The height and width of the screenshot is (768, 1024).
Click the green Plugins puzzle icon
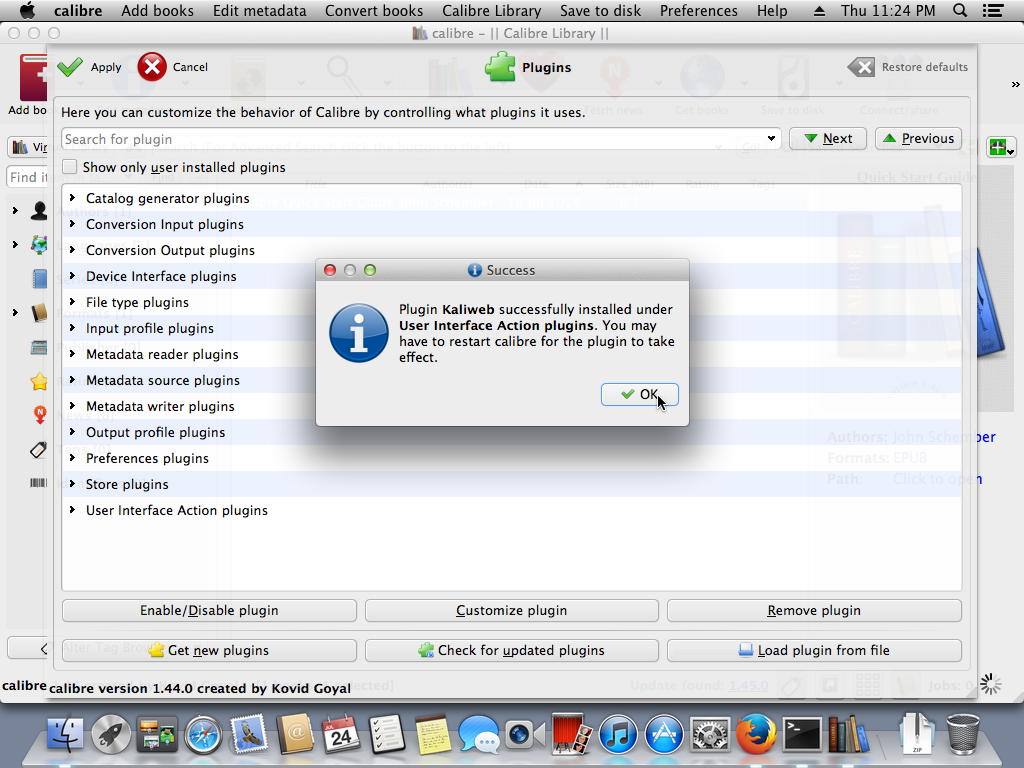(501, 67)
